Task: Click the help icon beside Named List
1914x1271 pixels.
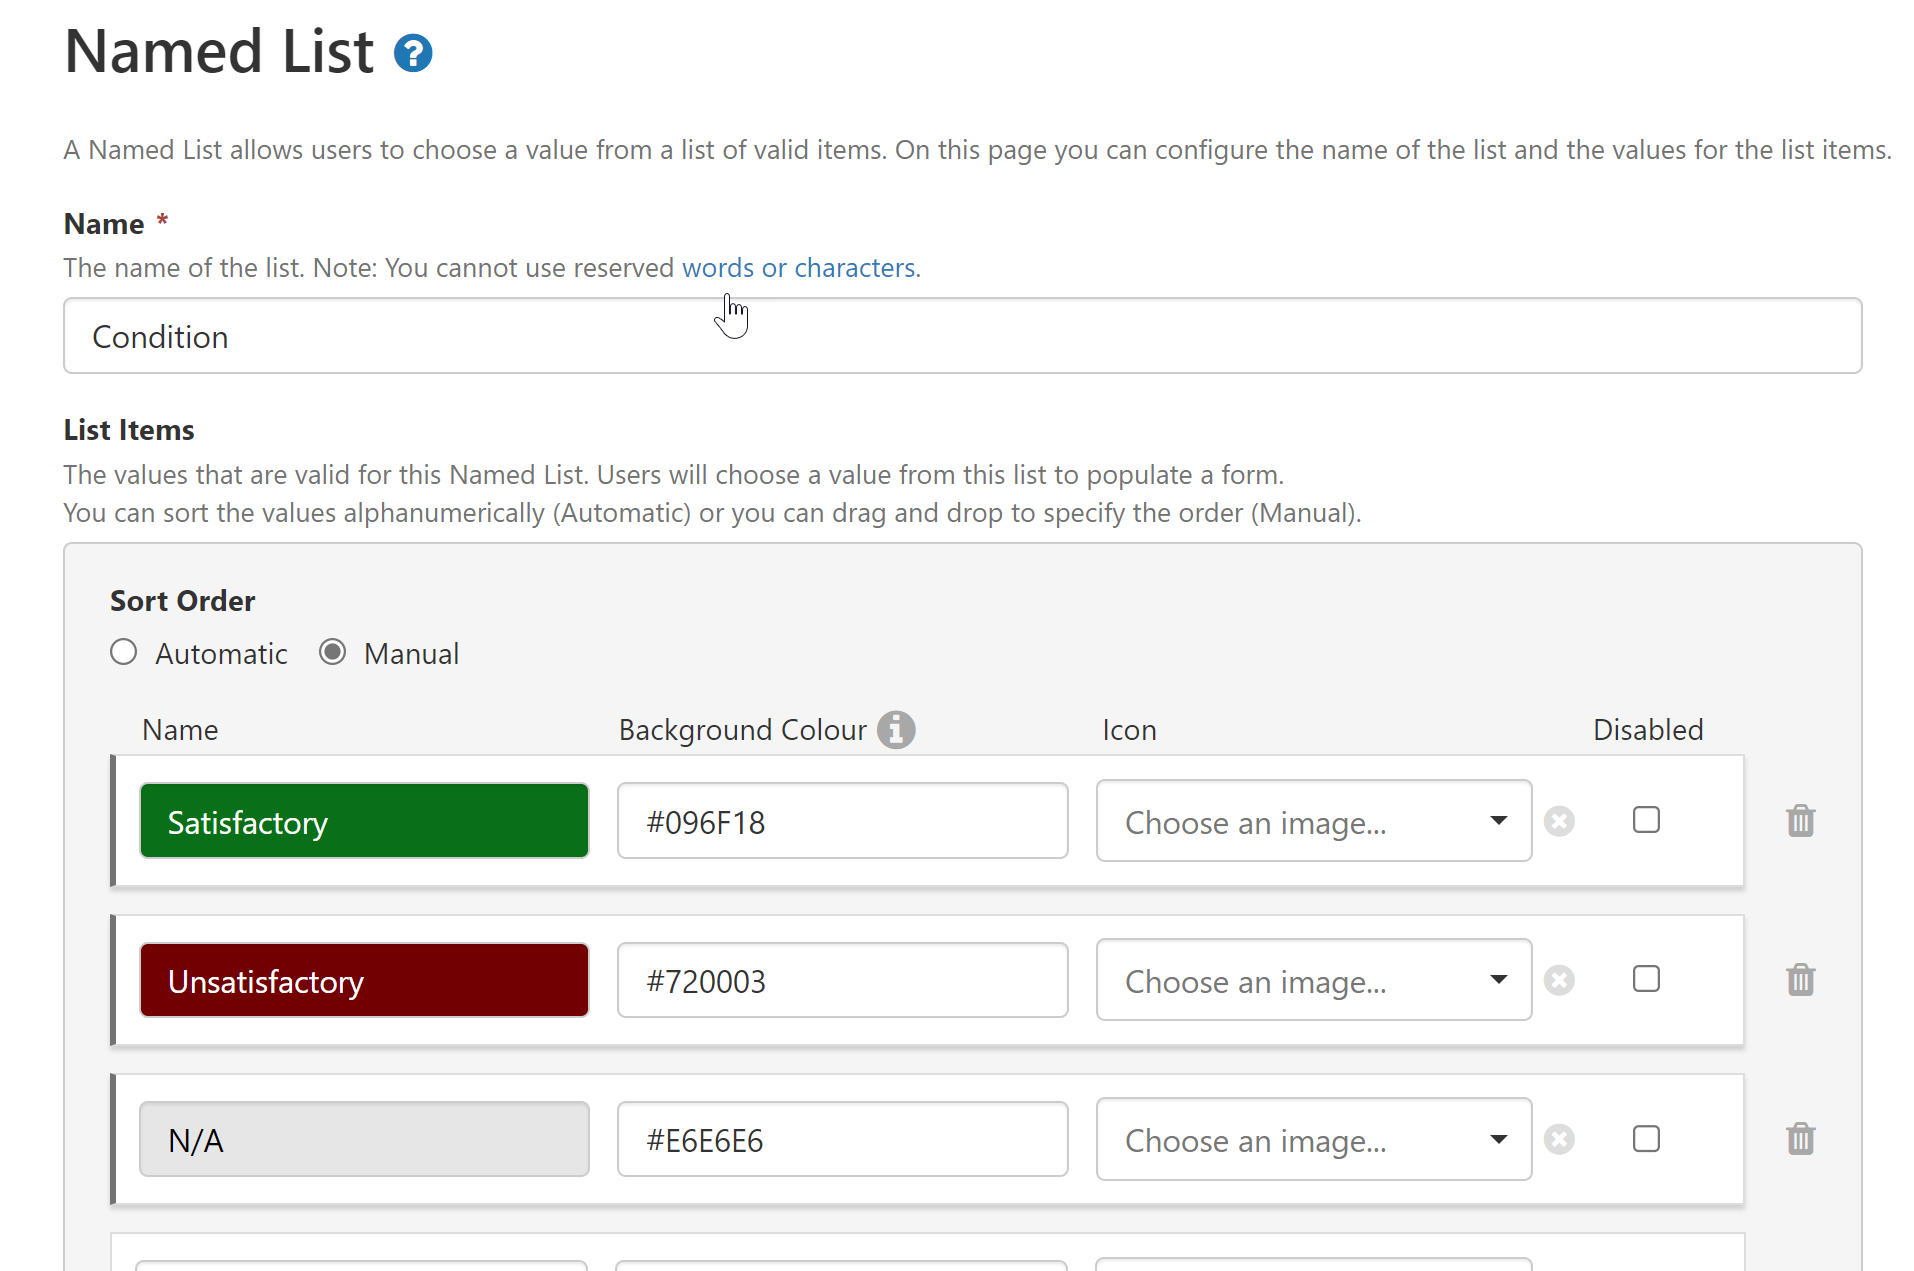Action: pos(412,53)
